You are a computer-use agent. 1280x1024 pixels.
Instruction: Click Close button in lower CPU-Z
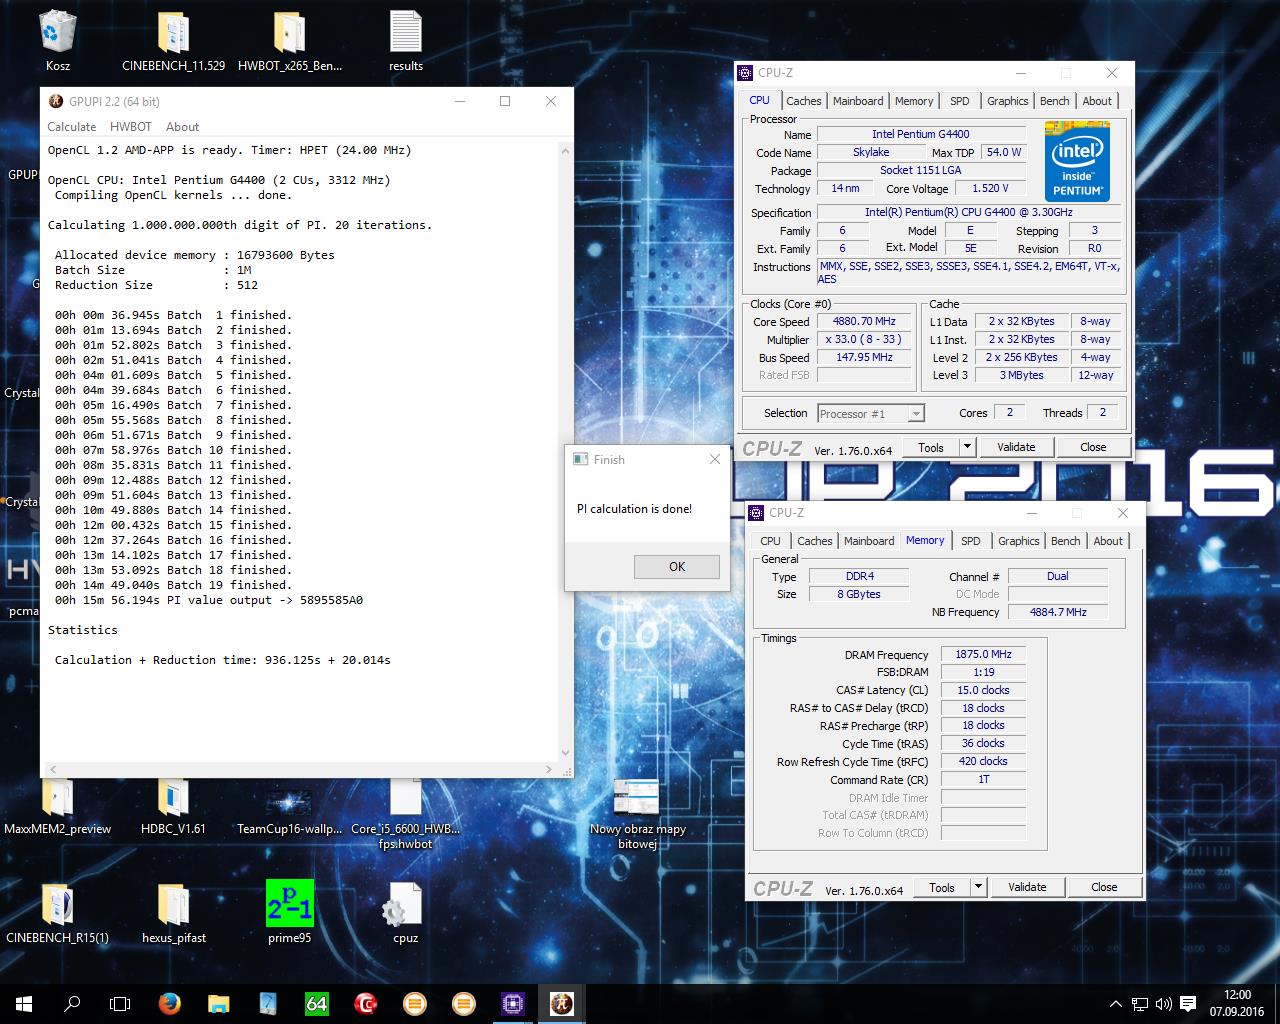[x=1104, y=887]
